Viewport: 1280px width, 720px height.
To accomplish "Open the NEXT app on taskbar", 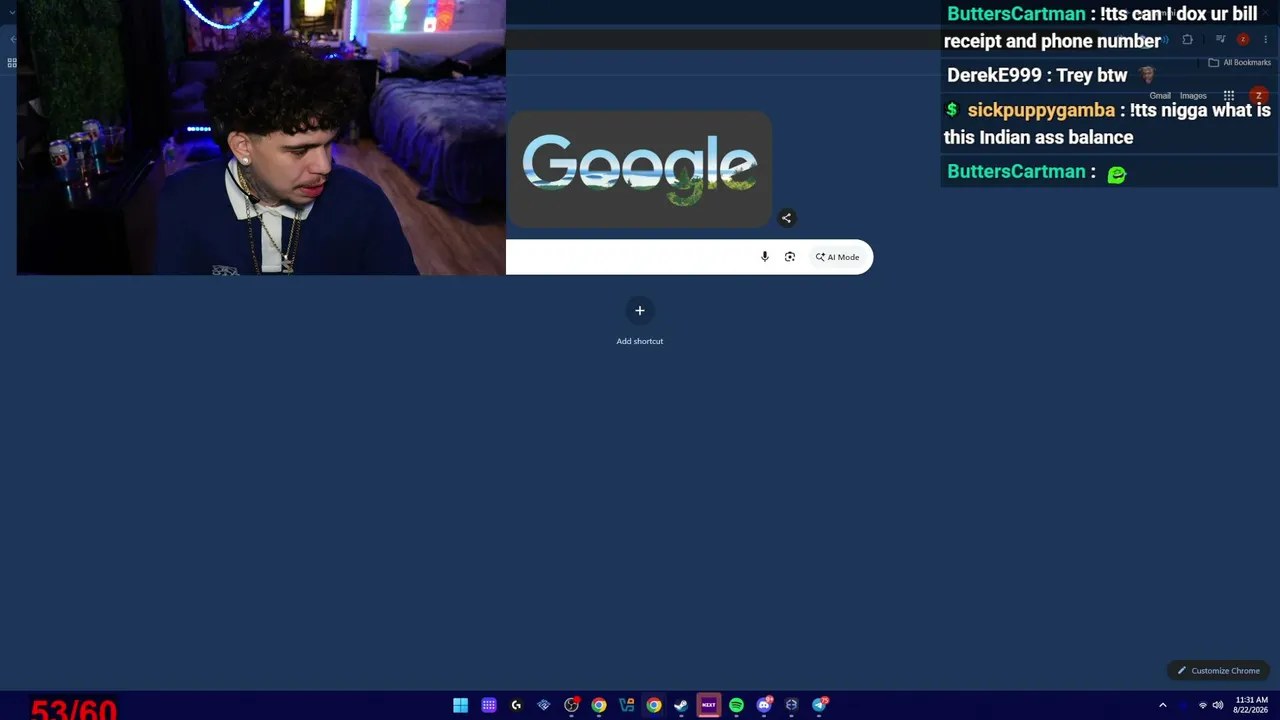I will click(709, 705).
